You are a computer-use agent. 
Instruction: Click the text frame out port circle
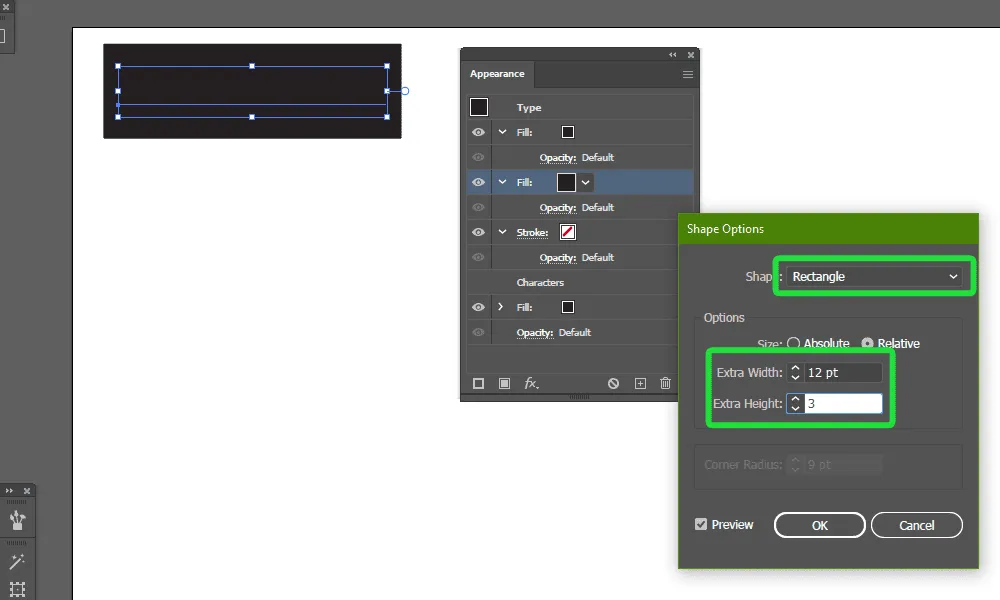click(x=405, y=91)
